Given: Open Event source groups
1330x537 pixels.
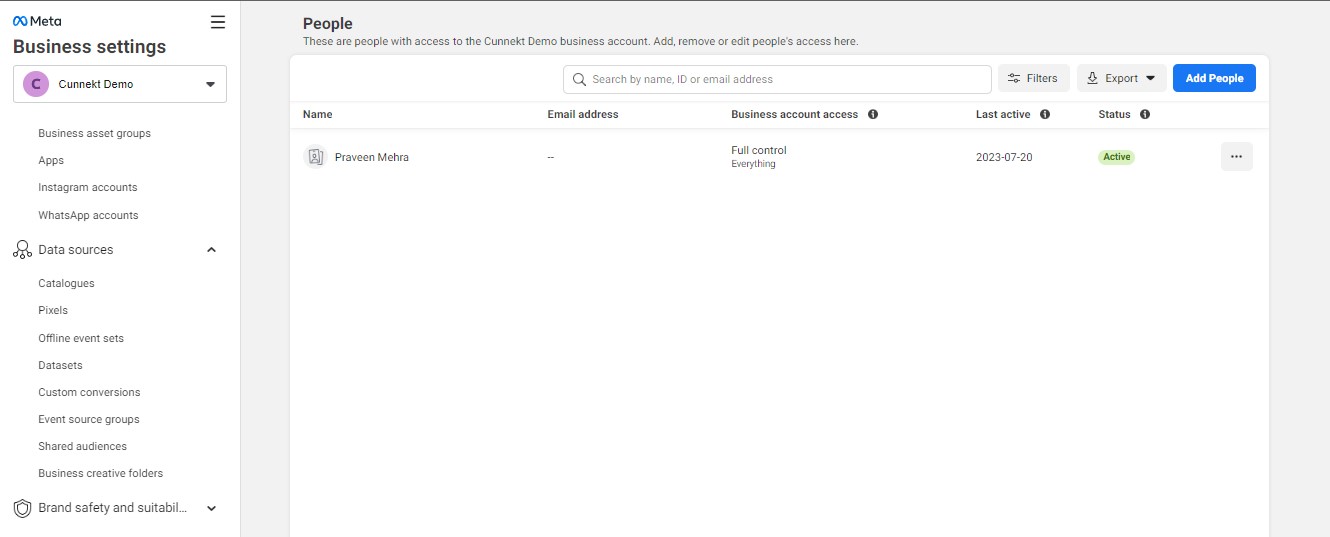Looking at the screenshot, I should click(89, 419).
